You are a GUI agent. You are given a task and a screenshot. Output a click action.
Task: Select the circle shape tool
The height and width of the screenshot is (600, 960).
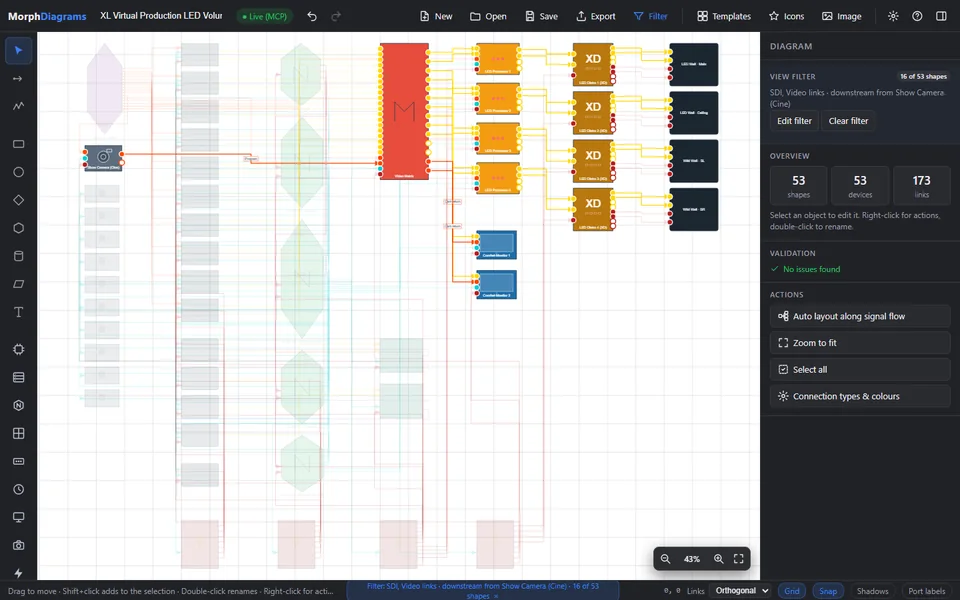(x=18, y=172)
